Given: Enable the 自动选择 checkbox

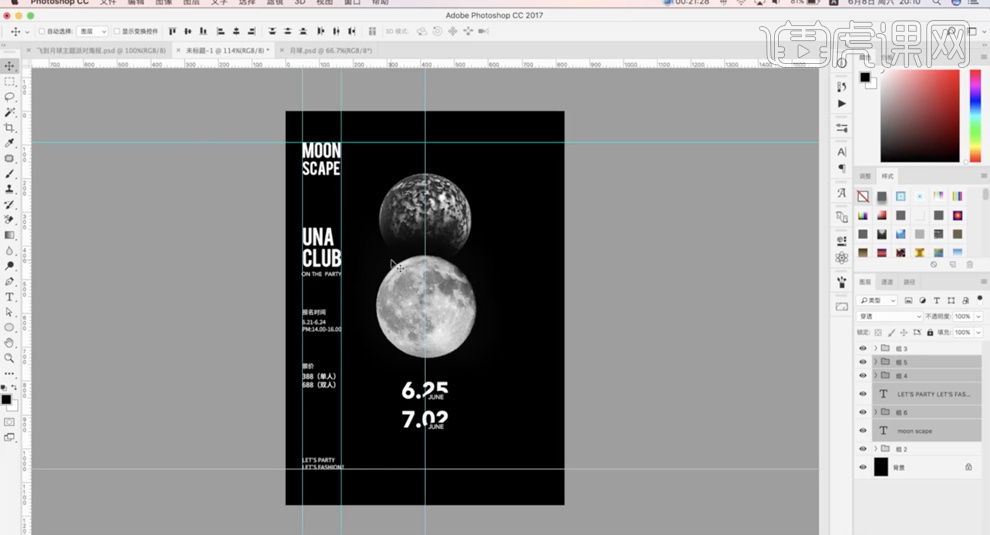Looking at the screenshot, I should [42, 32].
